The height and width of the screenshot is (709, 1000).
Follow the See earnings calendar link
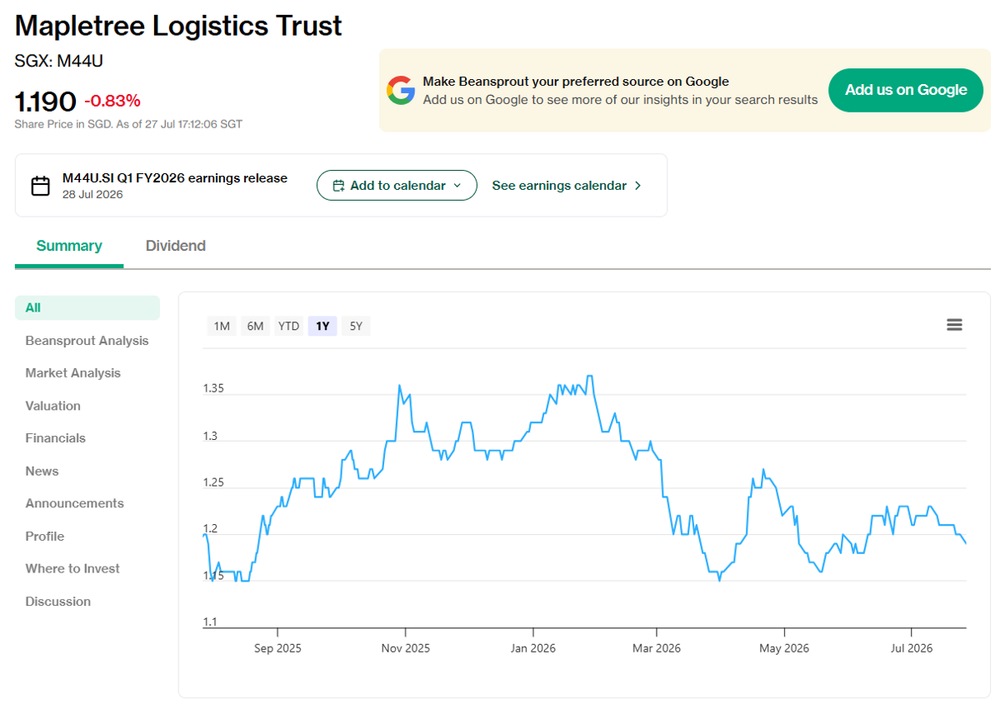(566, 186)
